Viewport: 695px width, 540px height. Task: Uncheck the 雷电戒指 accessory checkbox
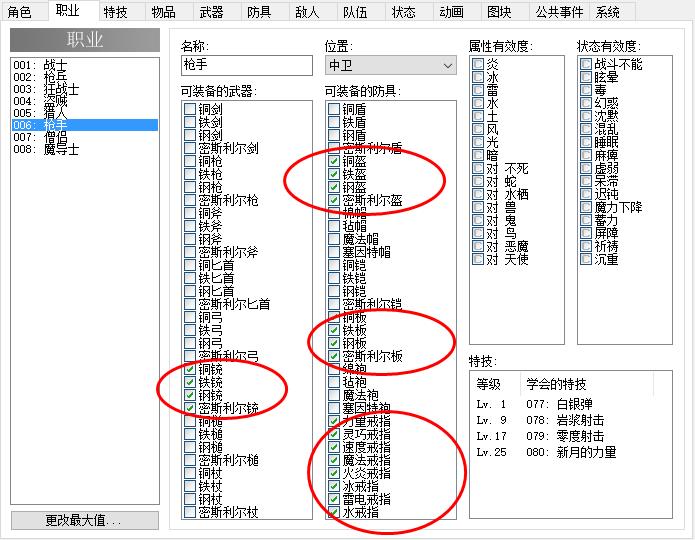334,499
